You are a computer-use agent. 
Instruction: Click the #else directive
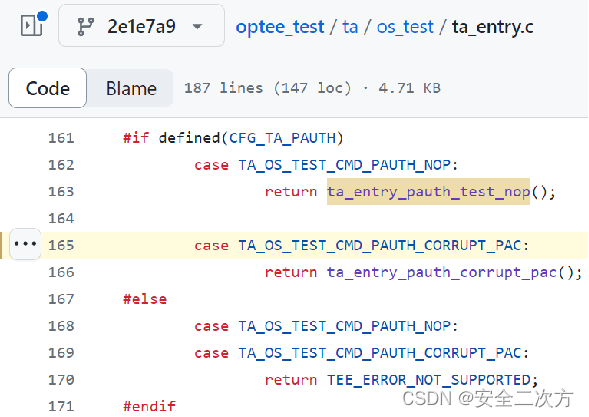(x=145, y=299)
